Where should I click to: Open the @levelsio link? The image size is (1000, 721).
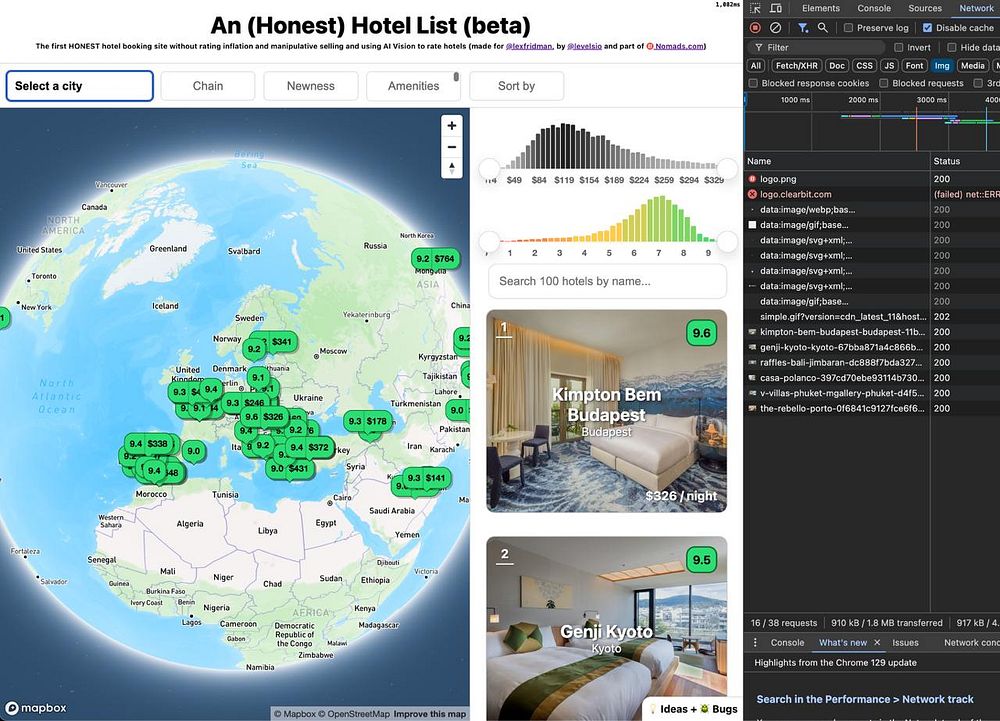point(584,46)
